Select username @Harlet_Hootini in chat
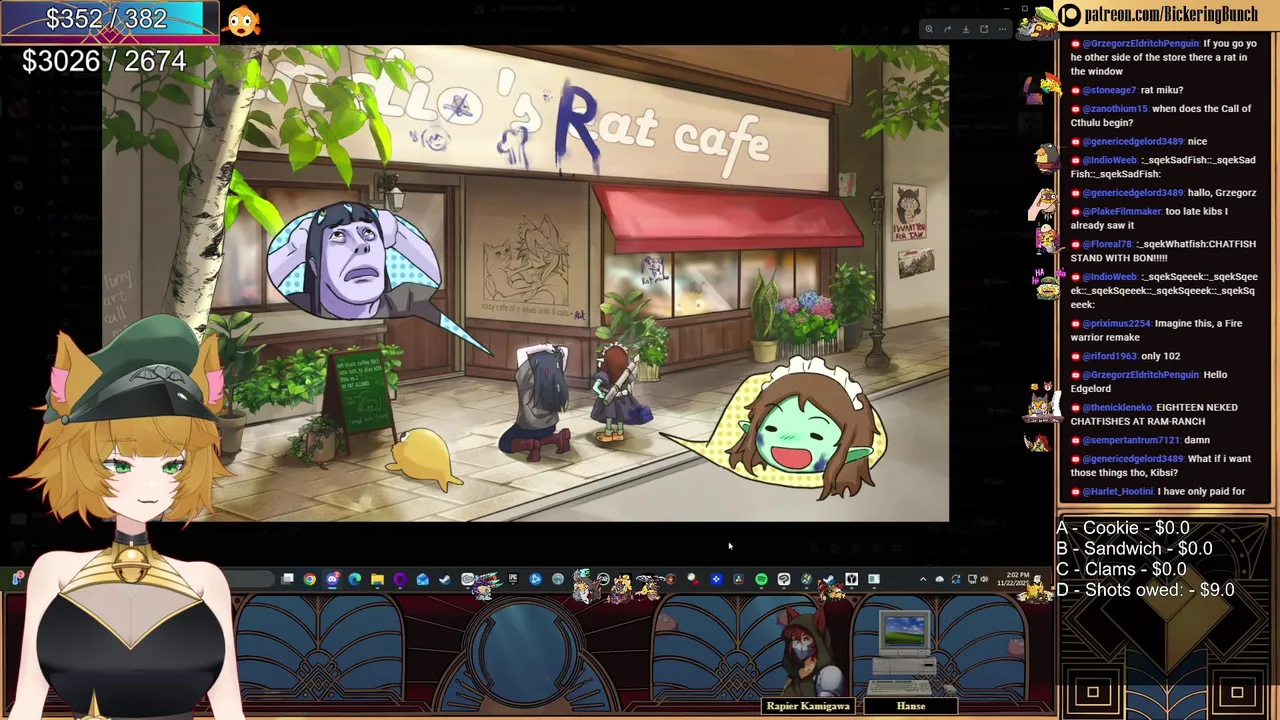Image resolution: width=1280 pixels, height=720 pixels. click(x=1118, y=492)
